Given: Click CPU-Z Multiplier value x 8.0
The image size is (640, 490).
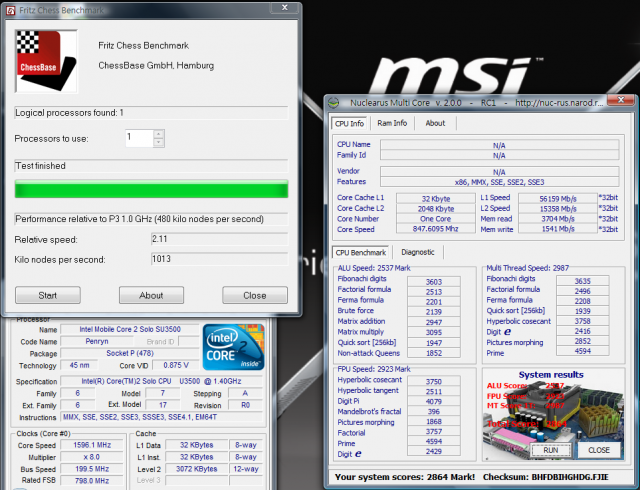Looking at the screenshot, I should click(x=92, y=457).
